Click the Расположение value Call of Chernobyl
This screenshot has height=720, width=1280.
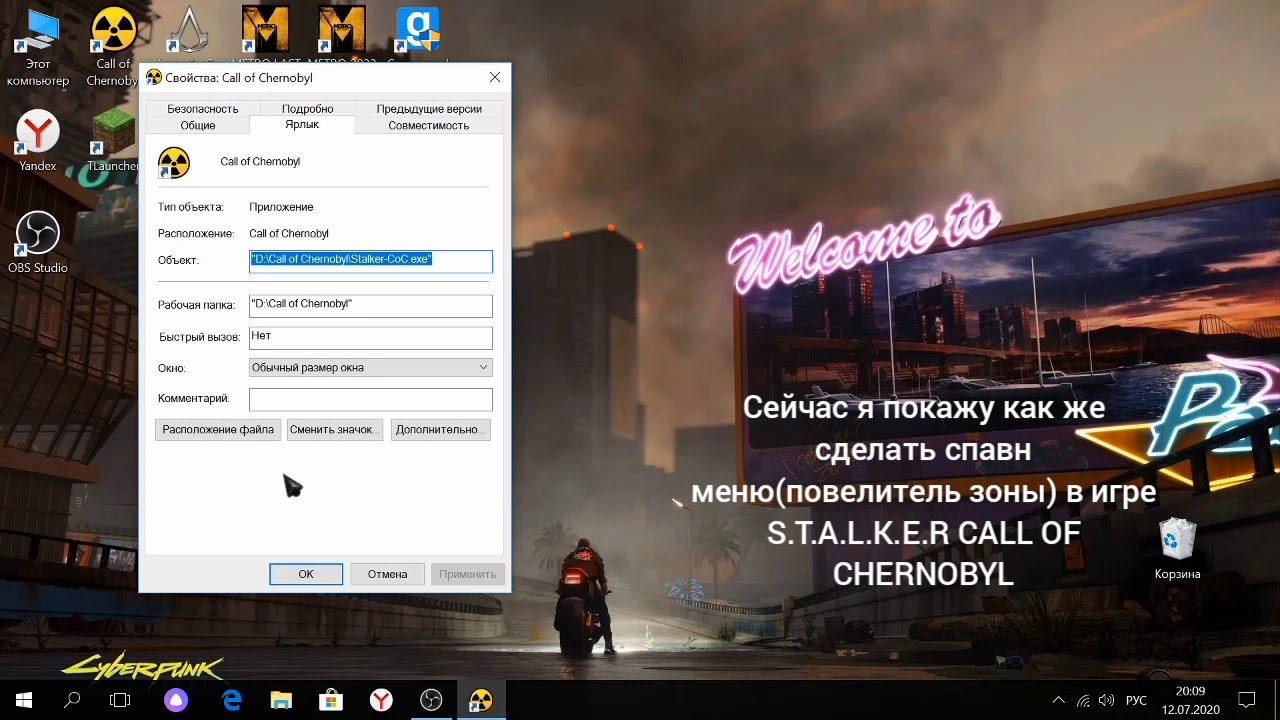[x=289, y=234]
